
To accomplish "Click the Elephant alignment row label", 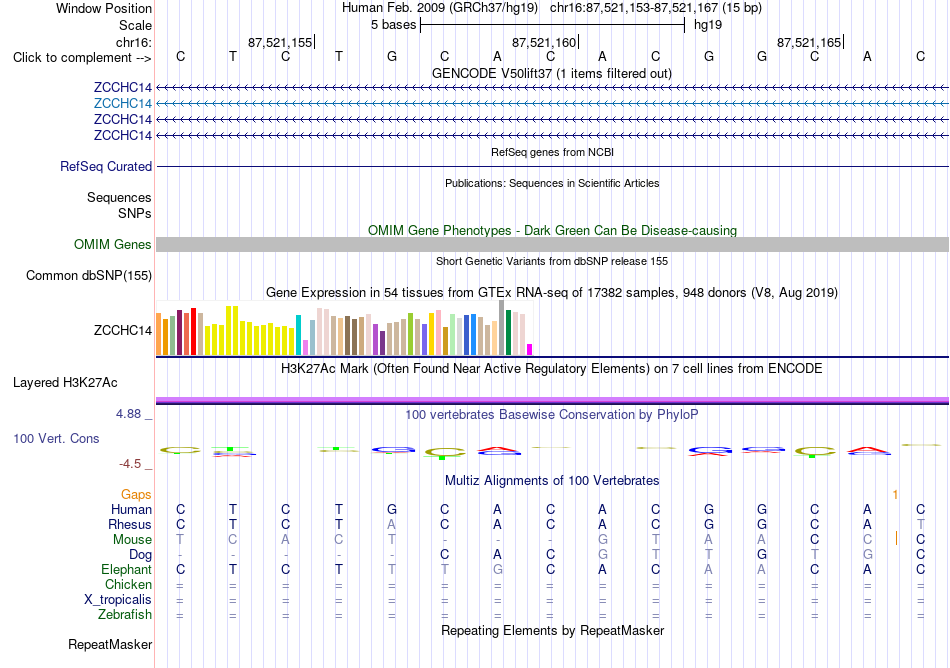I will (126, 570).
